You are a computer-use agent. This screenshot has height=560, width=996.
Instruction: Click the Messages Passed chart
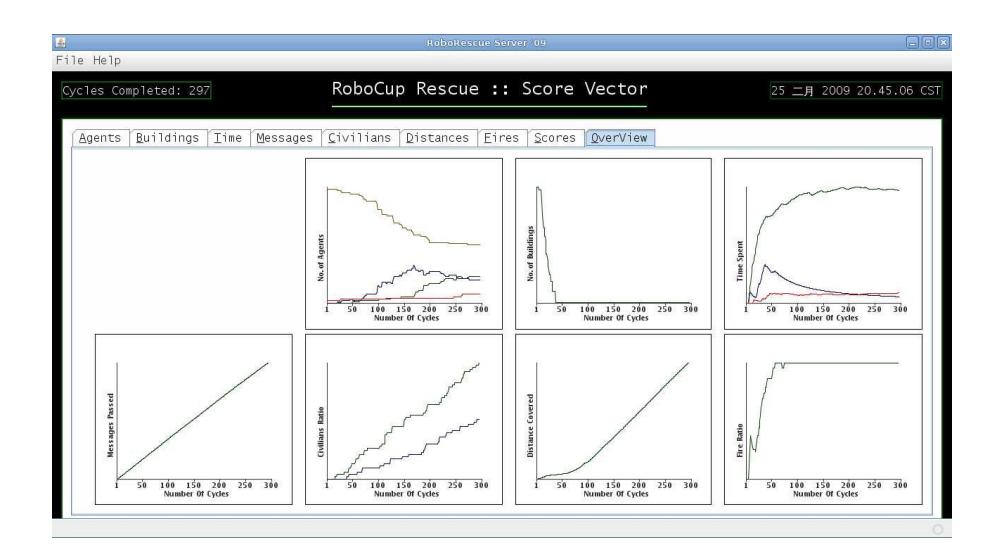click(194, 420)
